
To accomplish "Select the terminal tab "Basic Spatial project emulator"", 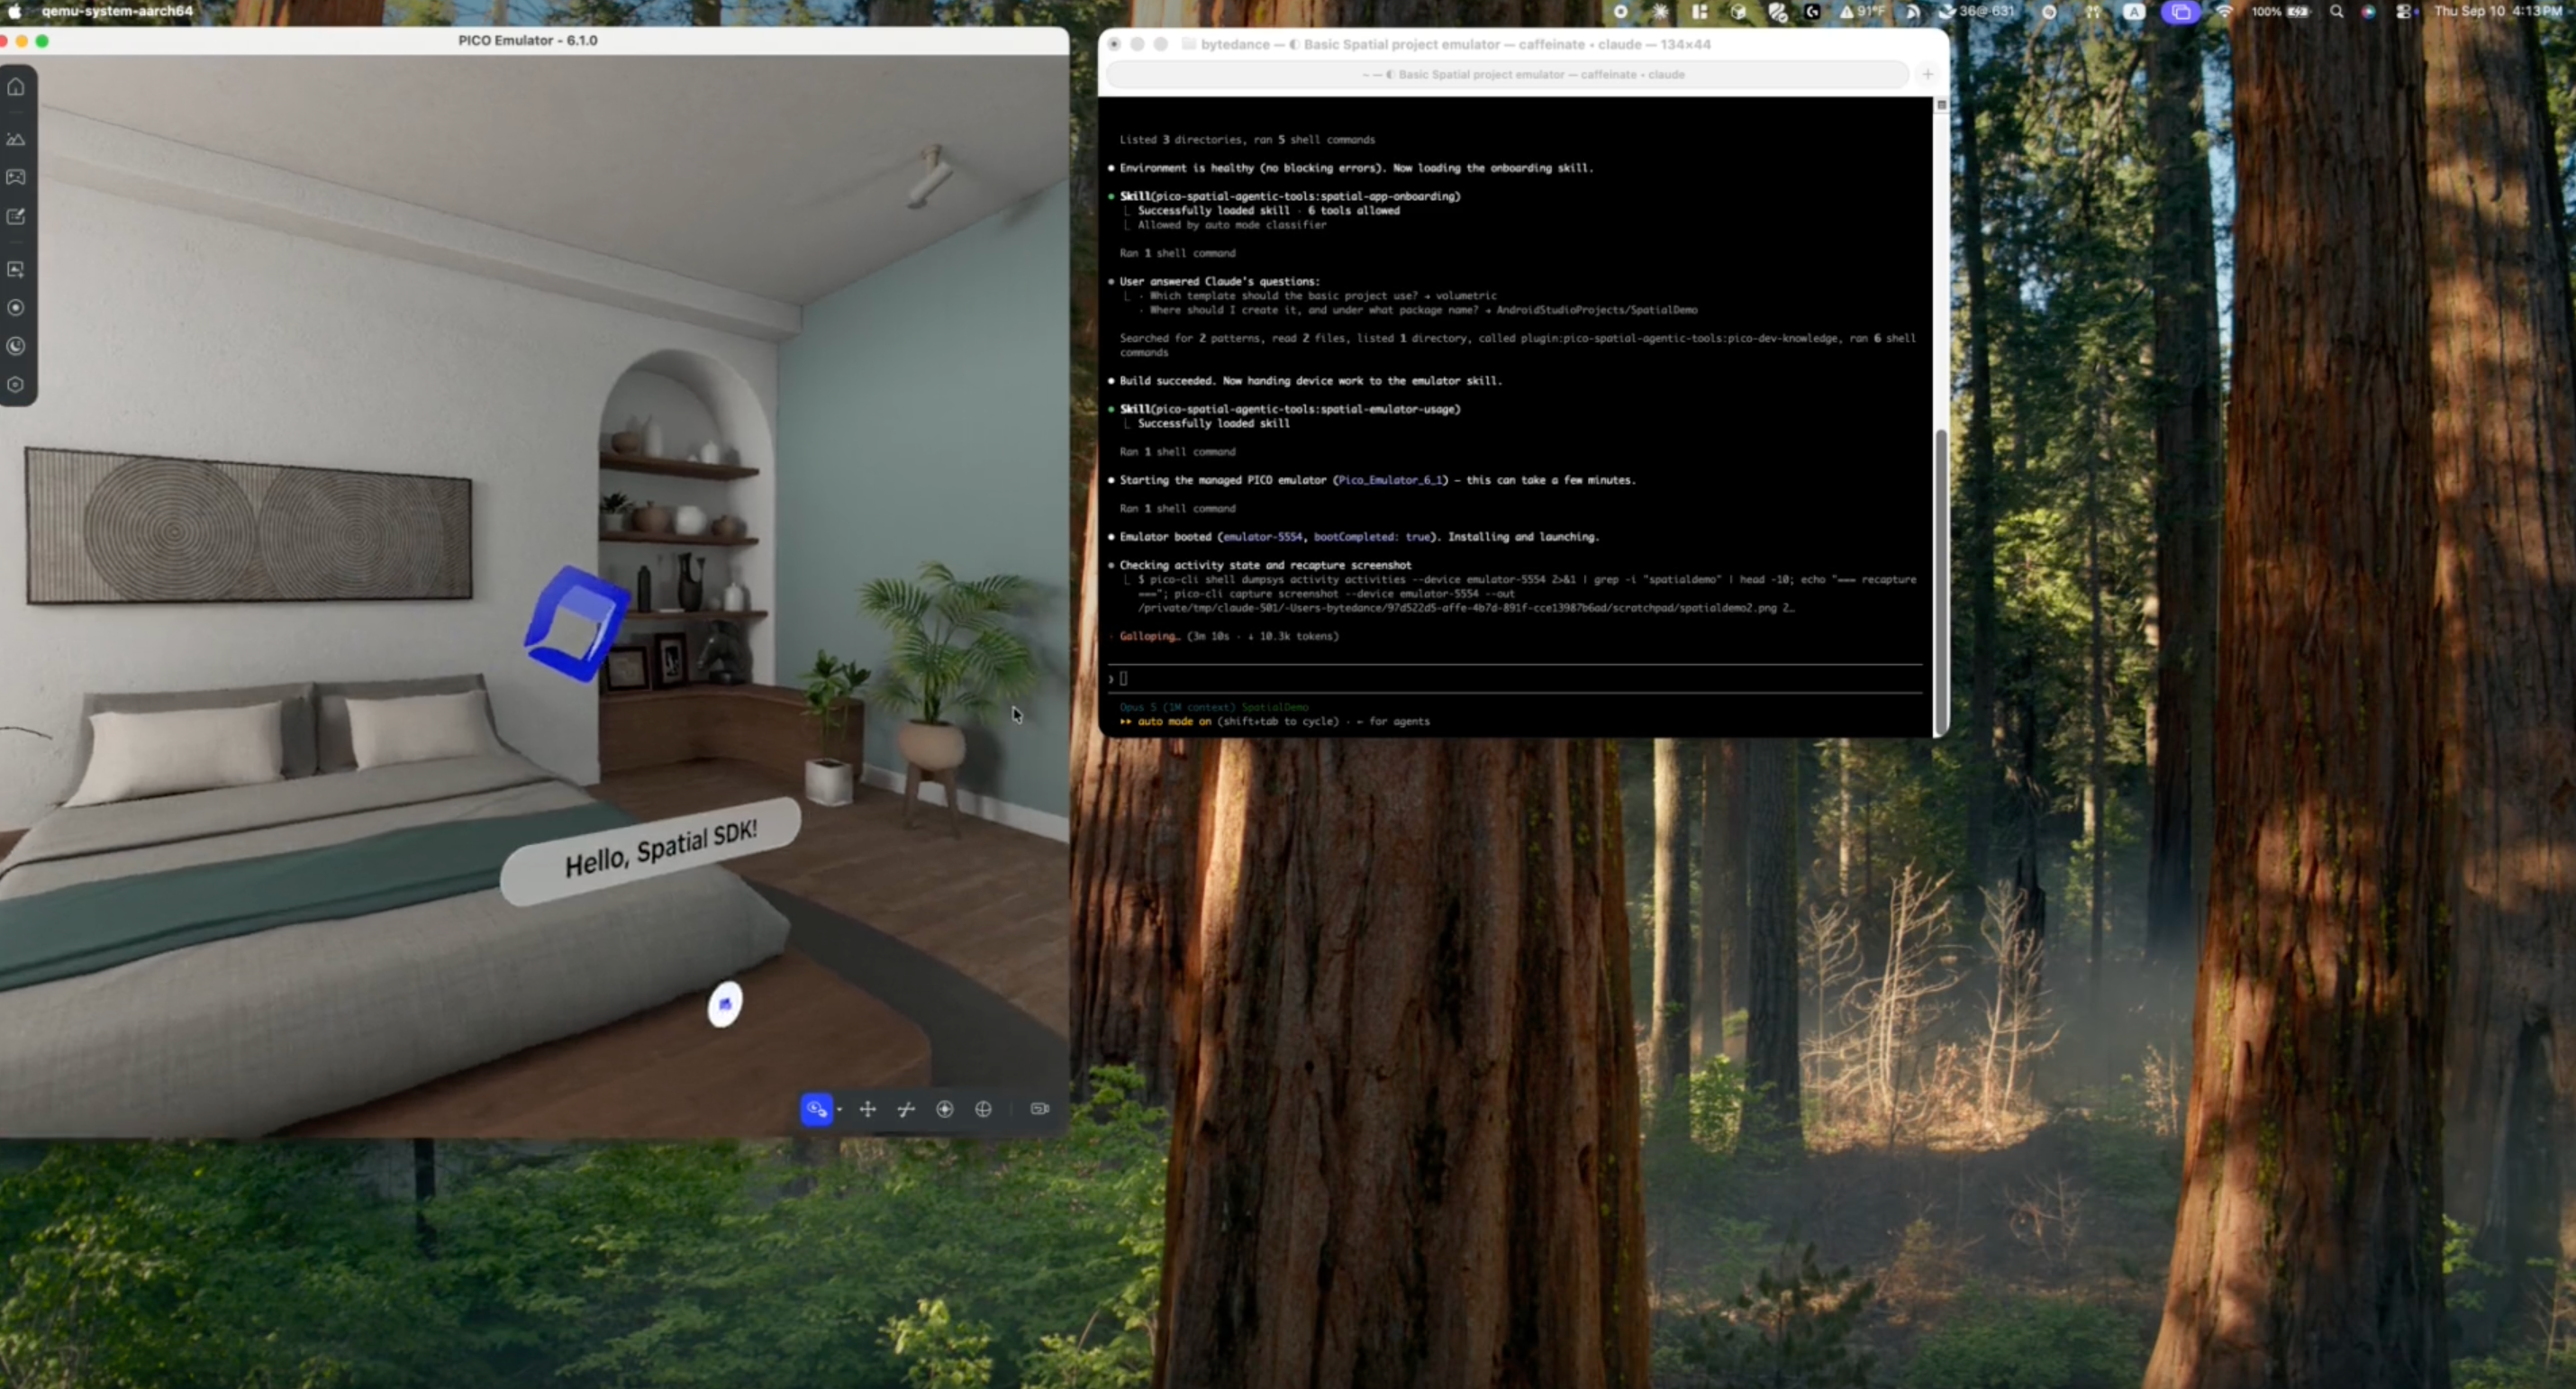I will [1507, 75].
